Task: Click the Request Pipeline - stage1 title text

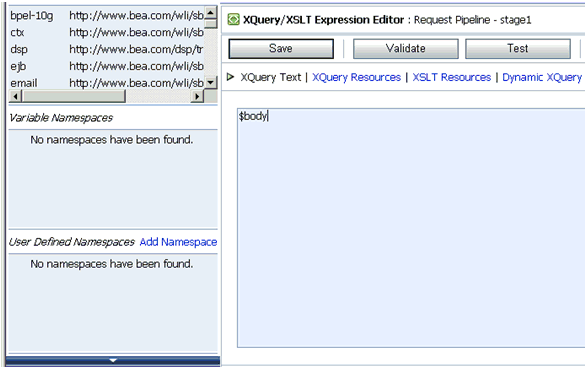Action: [472, 20]
